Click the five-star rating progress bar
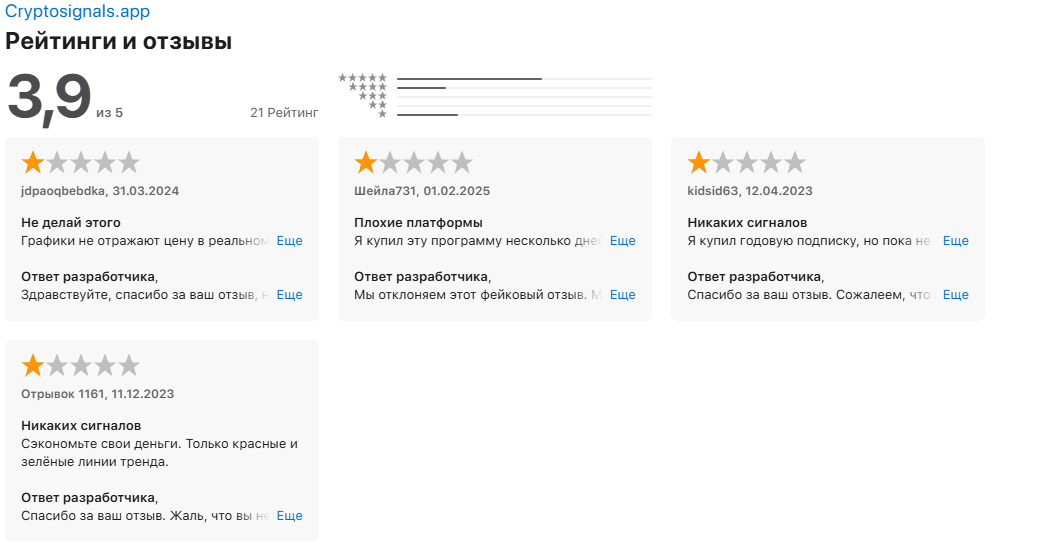Screen dimensions: 1050x554 coord(524,78)
